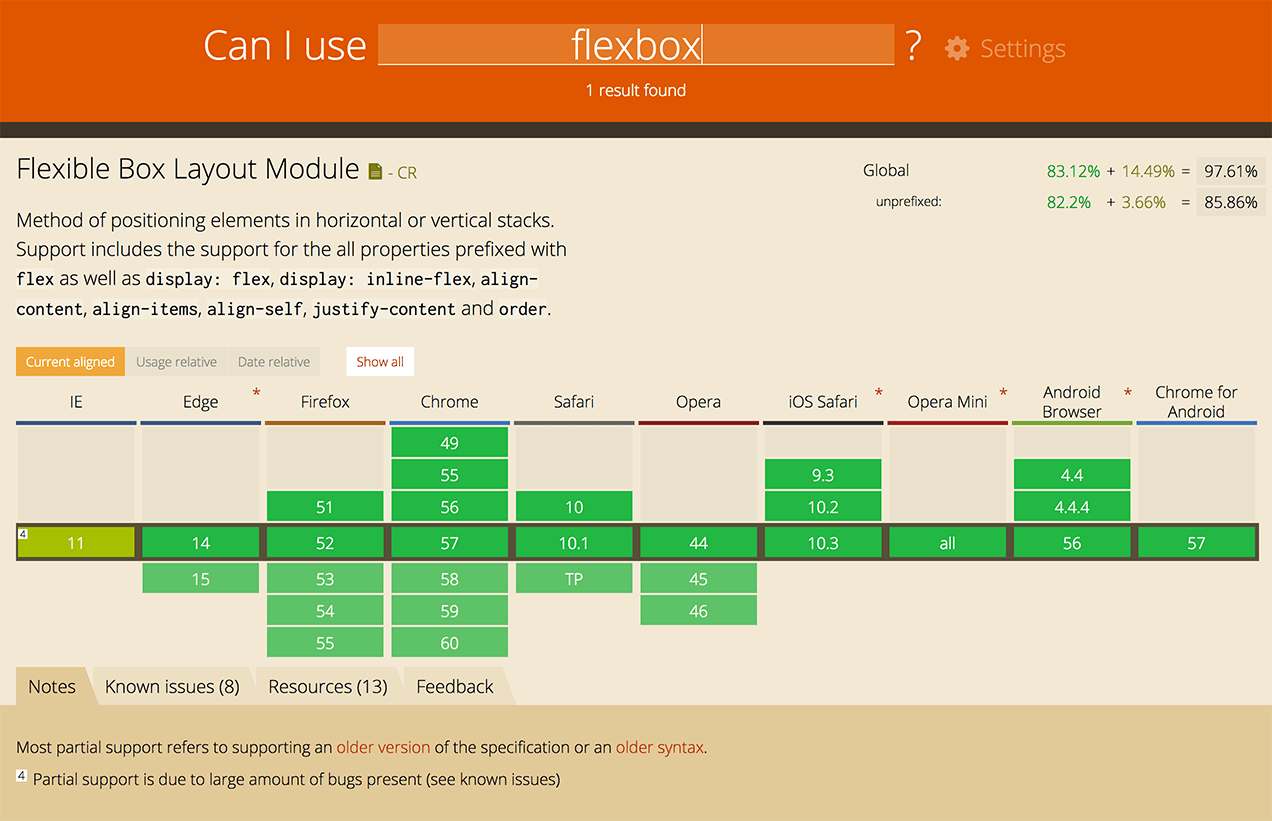
Task: Select the Android Browser 4.4.4 cell
Action: pos(1072,507)
